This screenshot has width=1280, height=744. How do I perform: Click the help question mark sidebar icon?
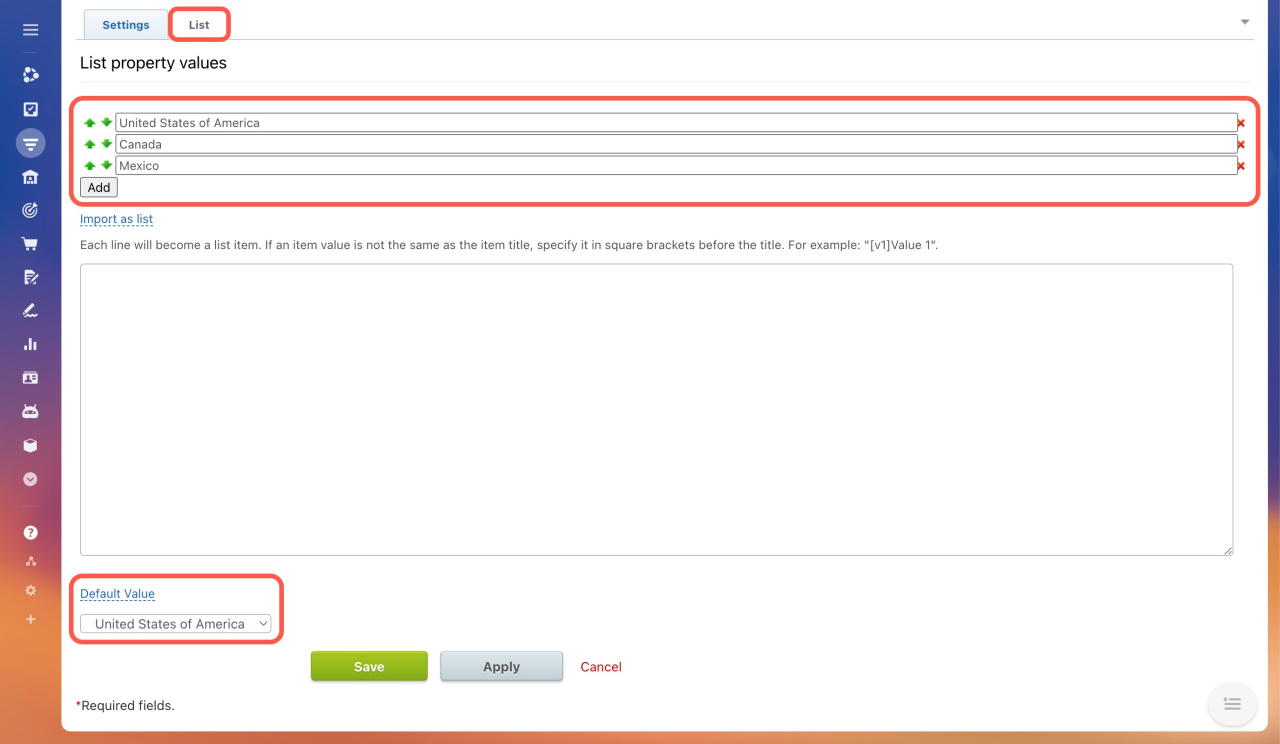click(x=30, y=532)
